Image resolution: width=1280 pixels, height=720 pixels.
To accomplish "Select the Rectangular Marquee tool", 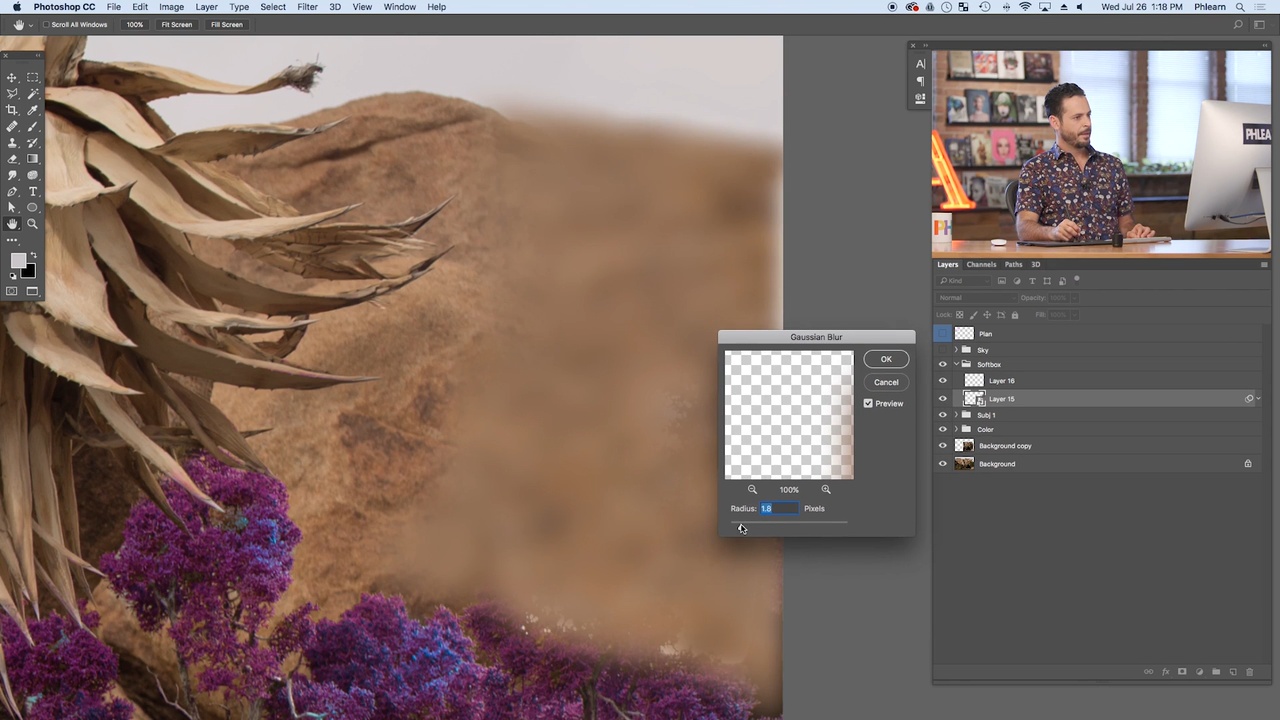I will click(33, 77).
